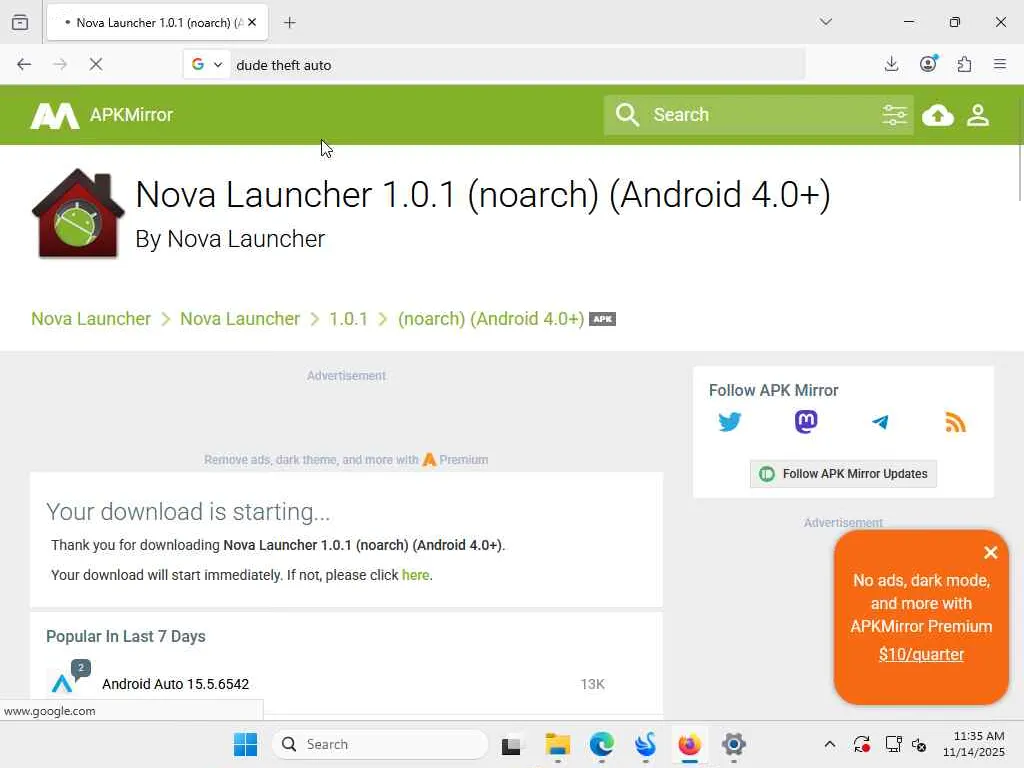Close the orange Premium popup
The height and width of the screenshot is (768, 1024).
click(x=990, y=553)
